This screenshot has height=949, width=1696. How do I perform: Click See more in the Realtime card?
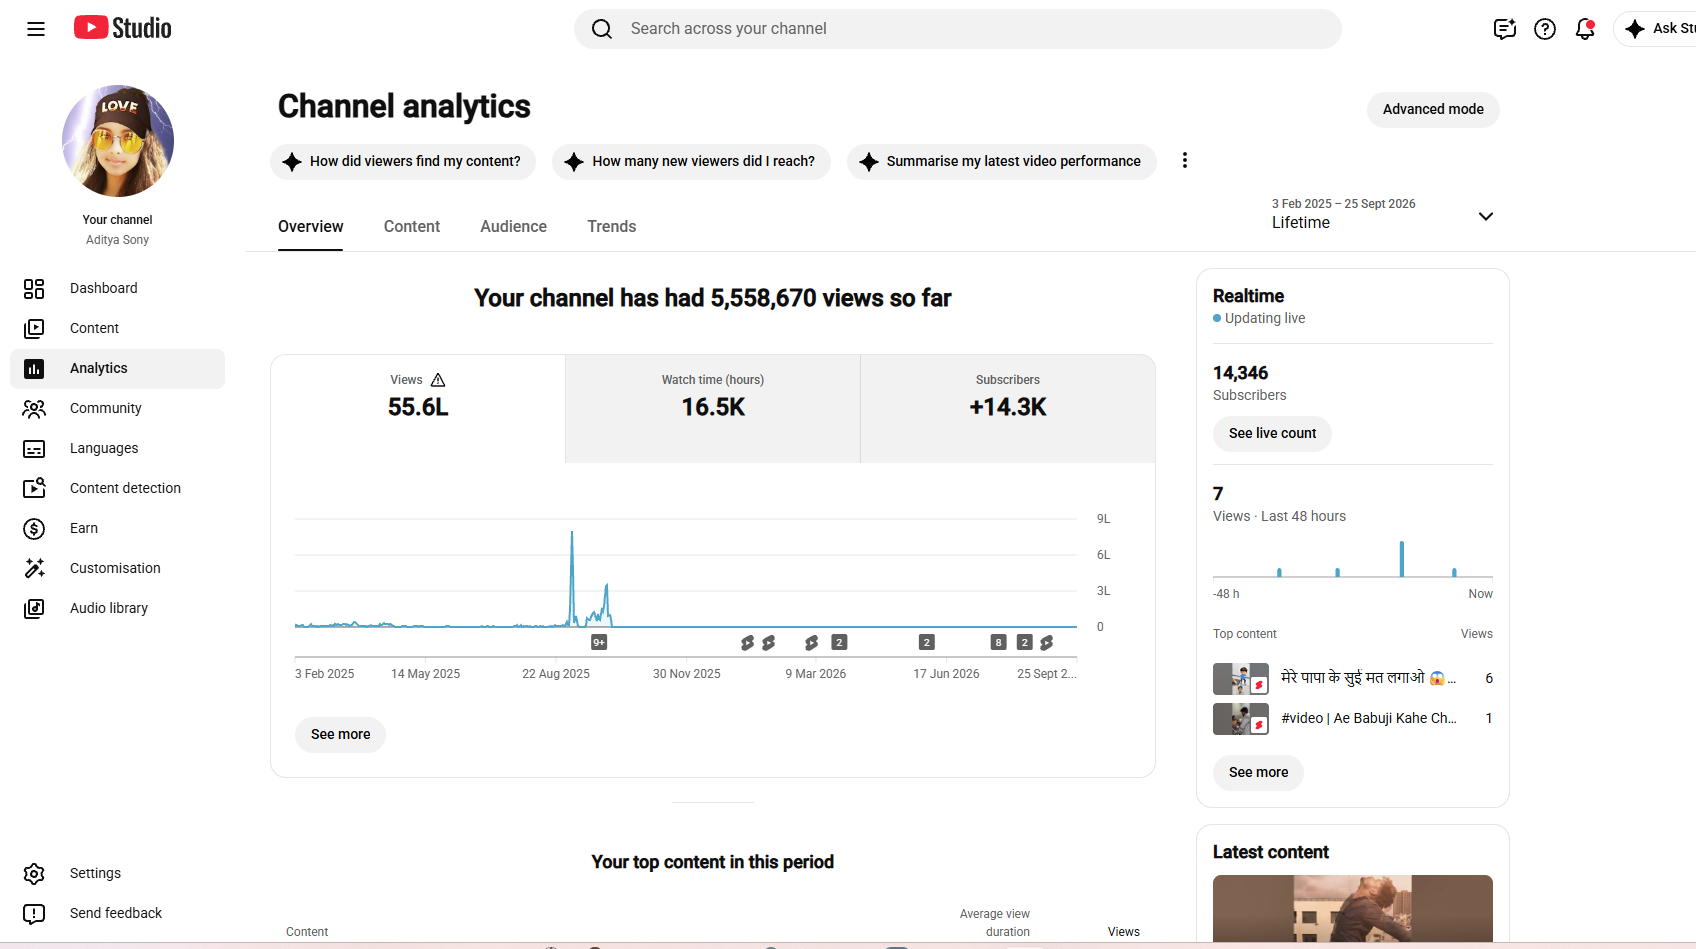[x=1258, y=773]
